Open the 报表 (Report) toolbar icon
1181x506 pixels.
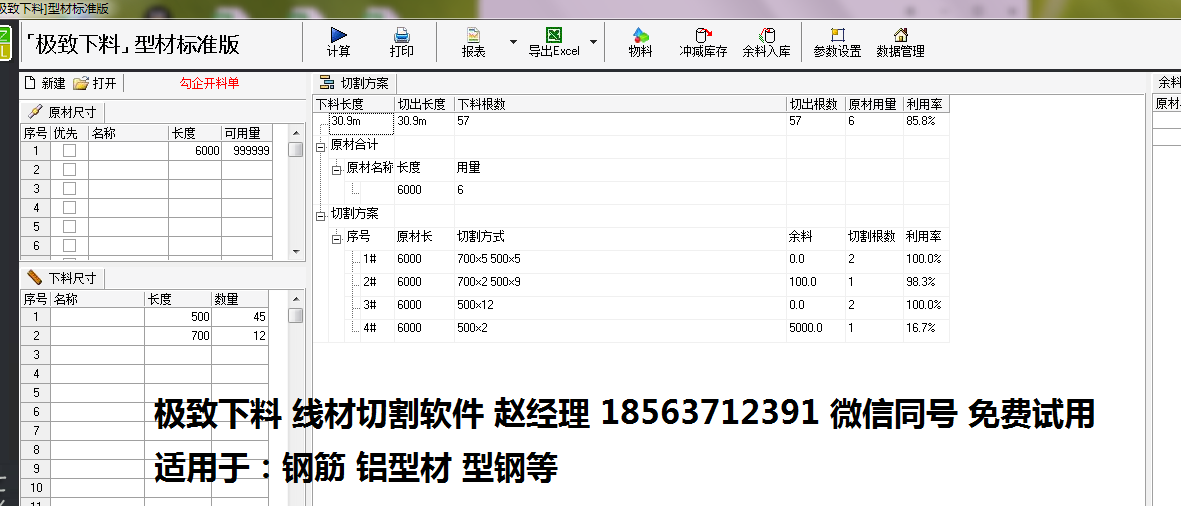point(473,36)
